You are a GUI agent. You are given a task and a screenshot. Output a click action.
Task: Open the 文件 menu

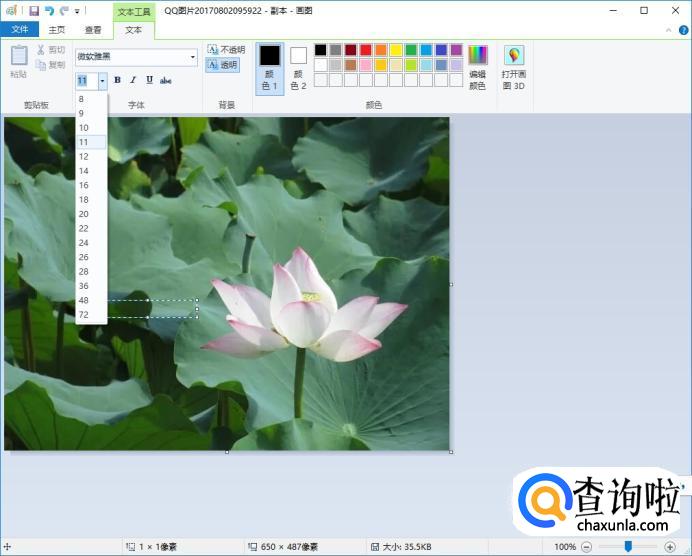point(19,30)
